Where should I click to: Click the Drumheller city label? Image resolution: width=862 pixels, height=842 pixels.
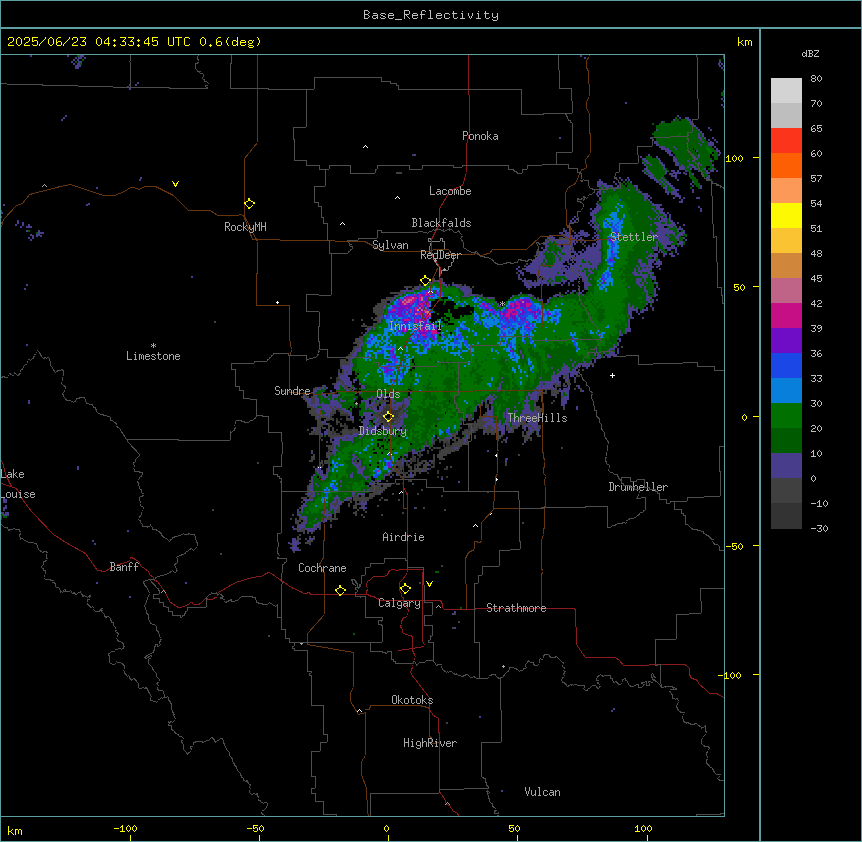638,487
